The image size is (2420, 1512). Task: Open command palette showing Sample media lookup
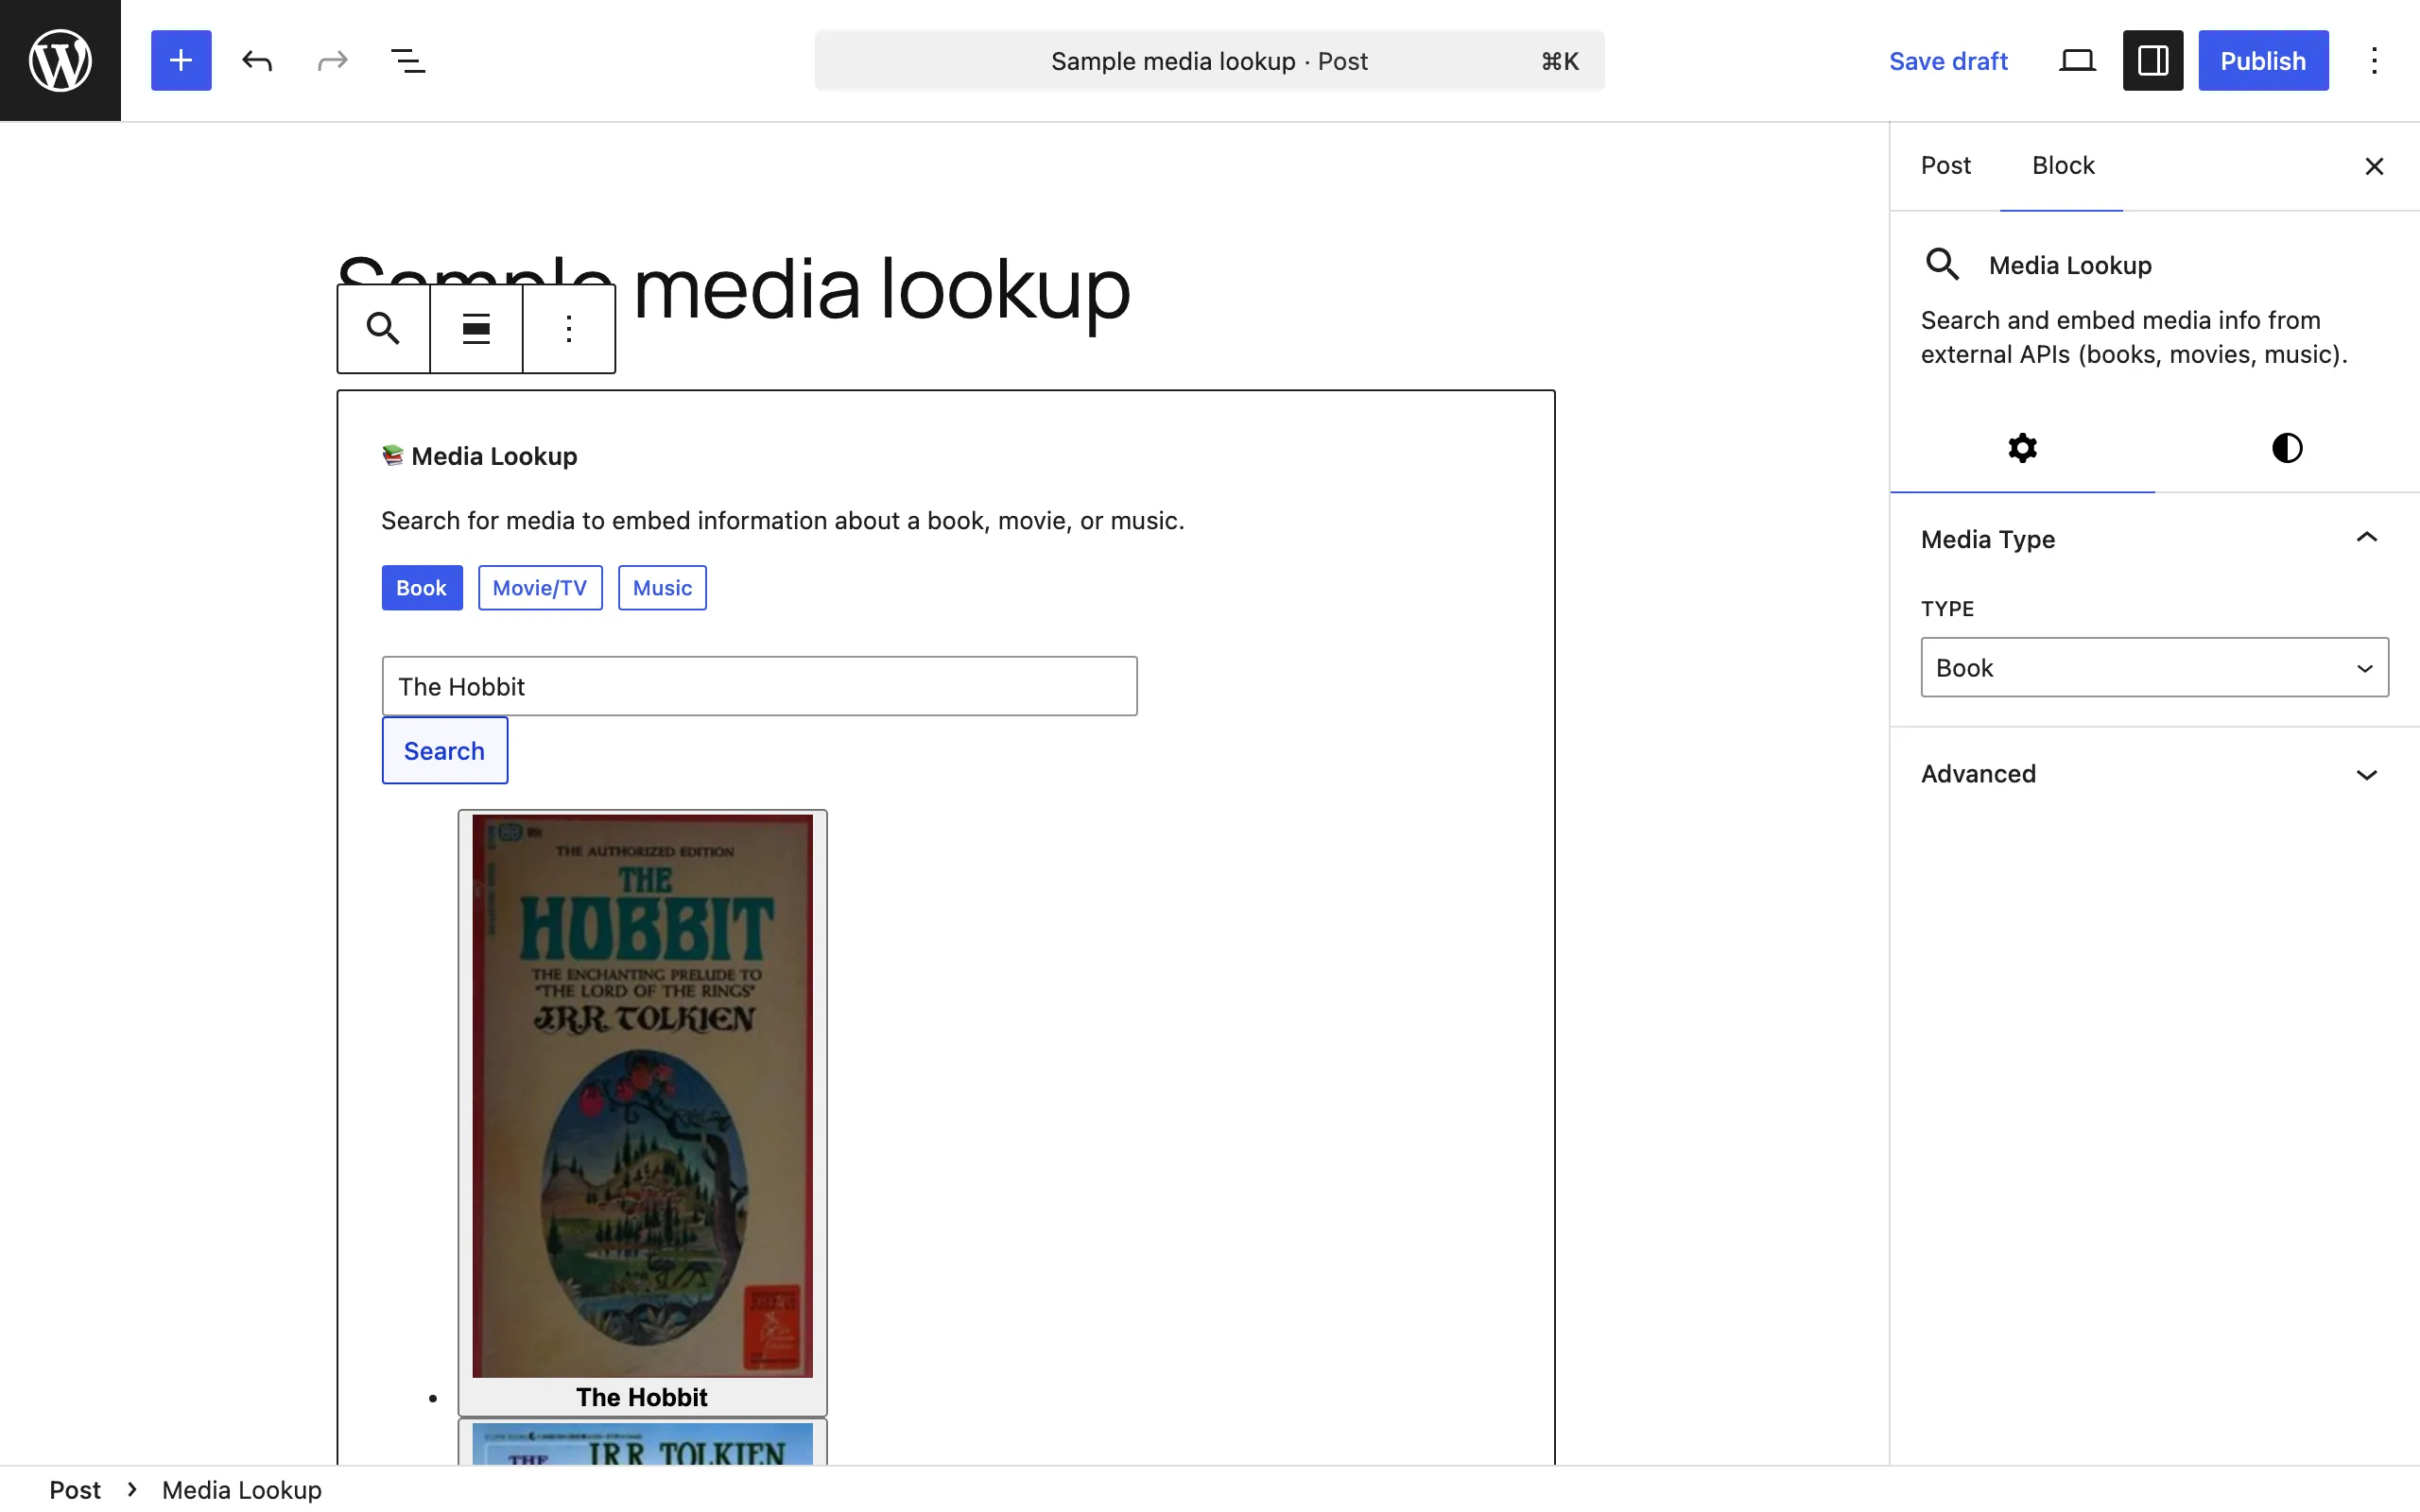[1209, 60]
